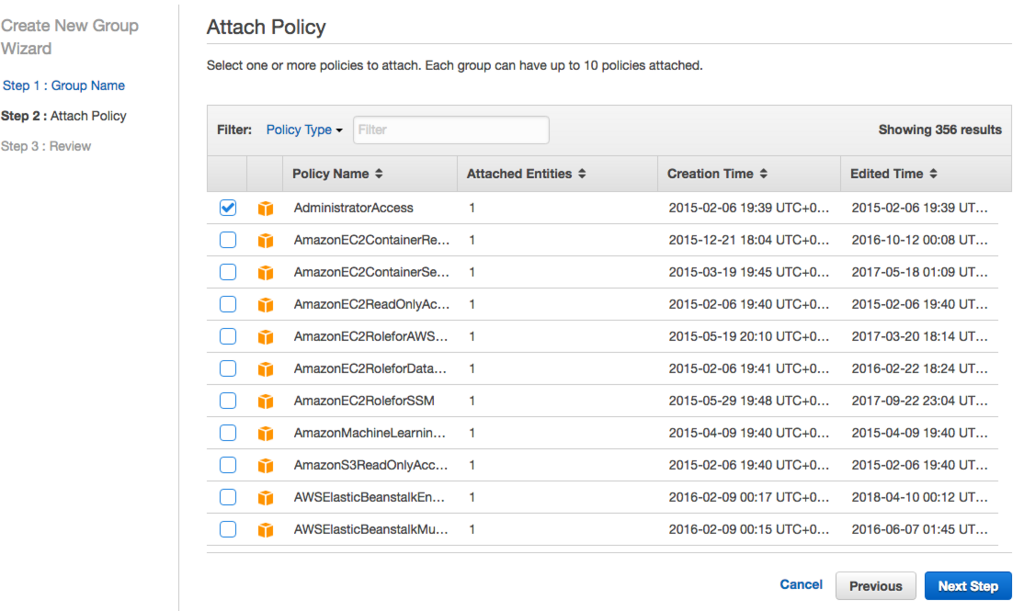1024x611 pixels.
Task: Click the sort arrows icon on Edited Time
Action: pos(933,174)
